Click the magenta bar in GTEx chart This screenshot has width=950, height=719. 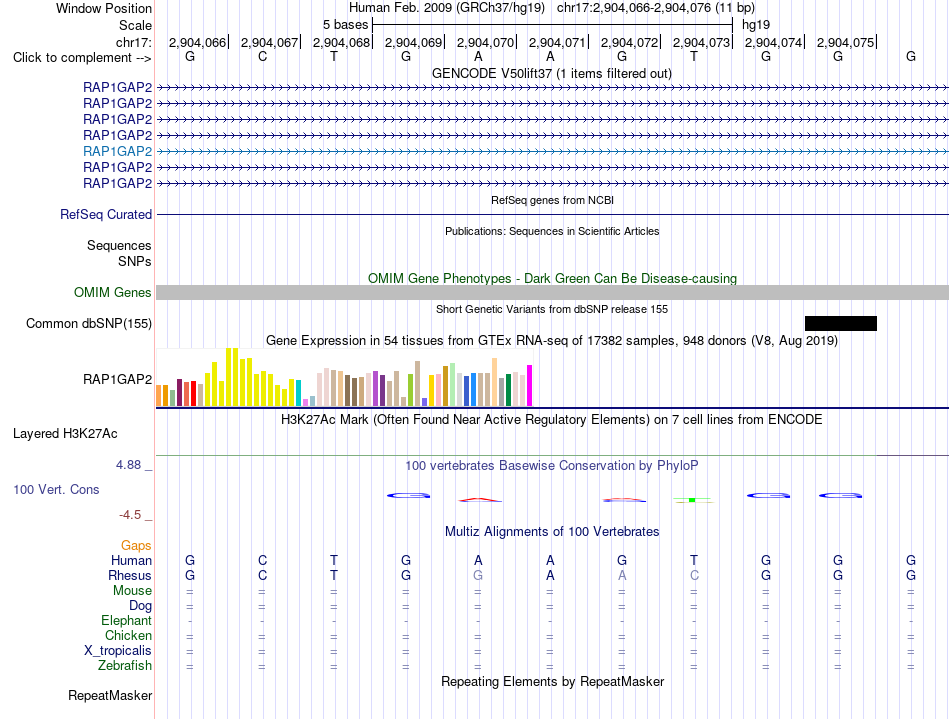click(530, 385)
